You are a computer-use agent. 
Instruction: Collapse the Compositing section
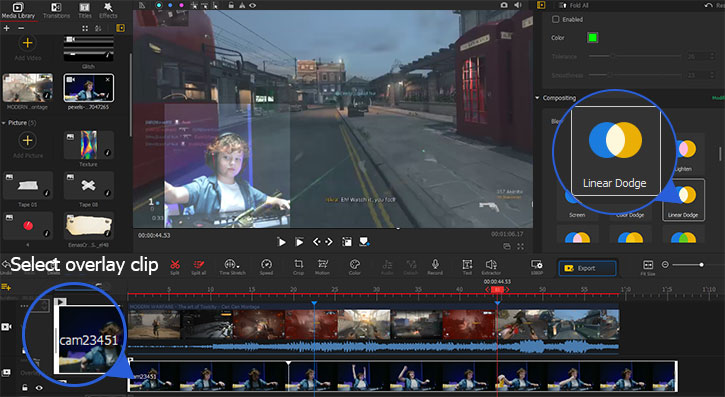click(x=538, y=98)
